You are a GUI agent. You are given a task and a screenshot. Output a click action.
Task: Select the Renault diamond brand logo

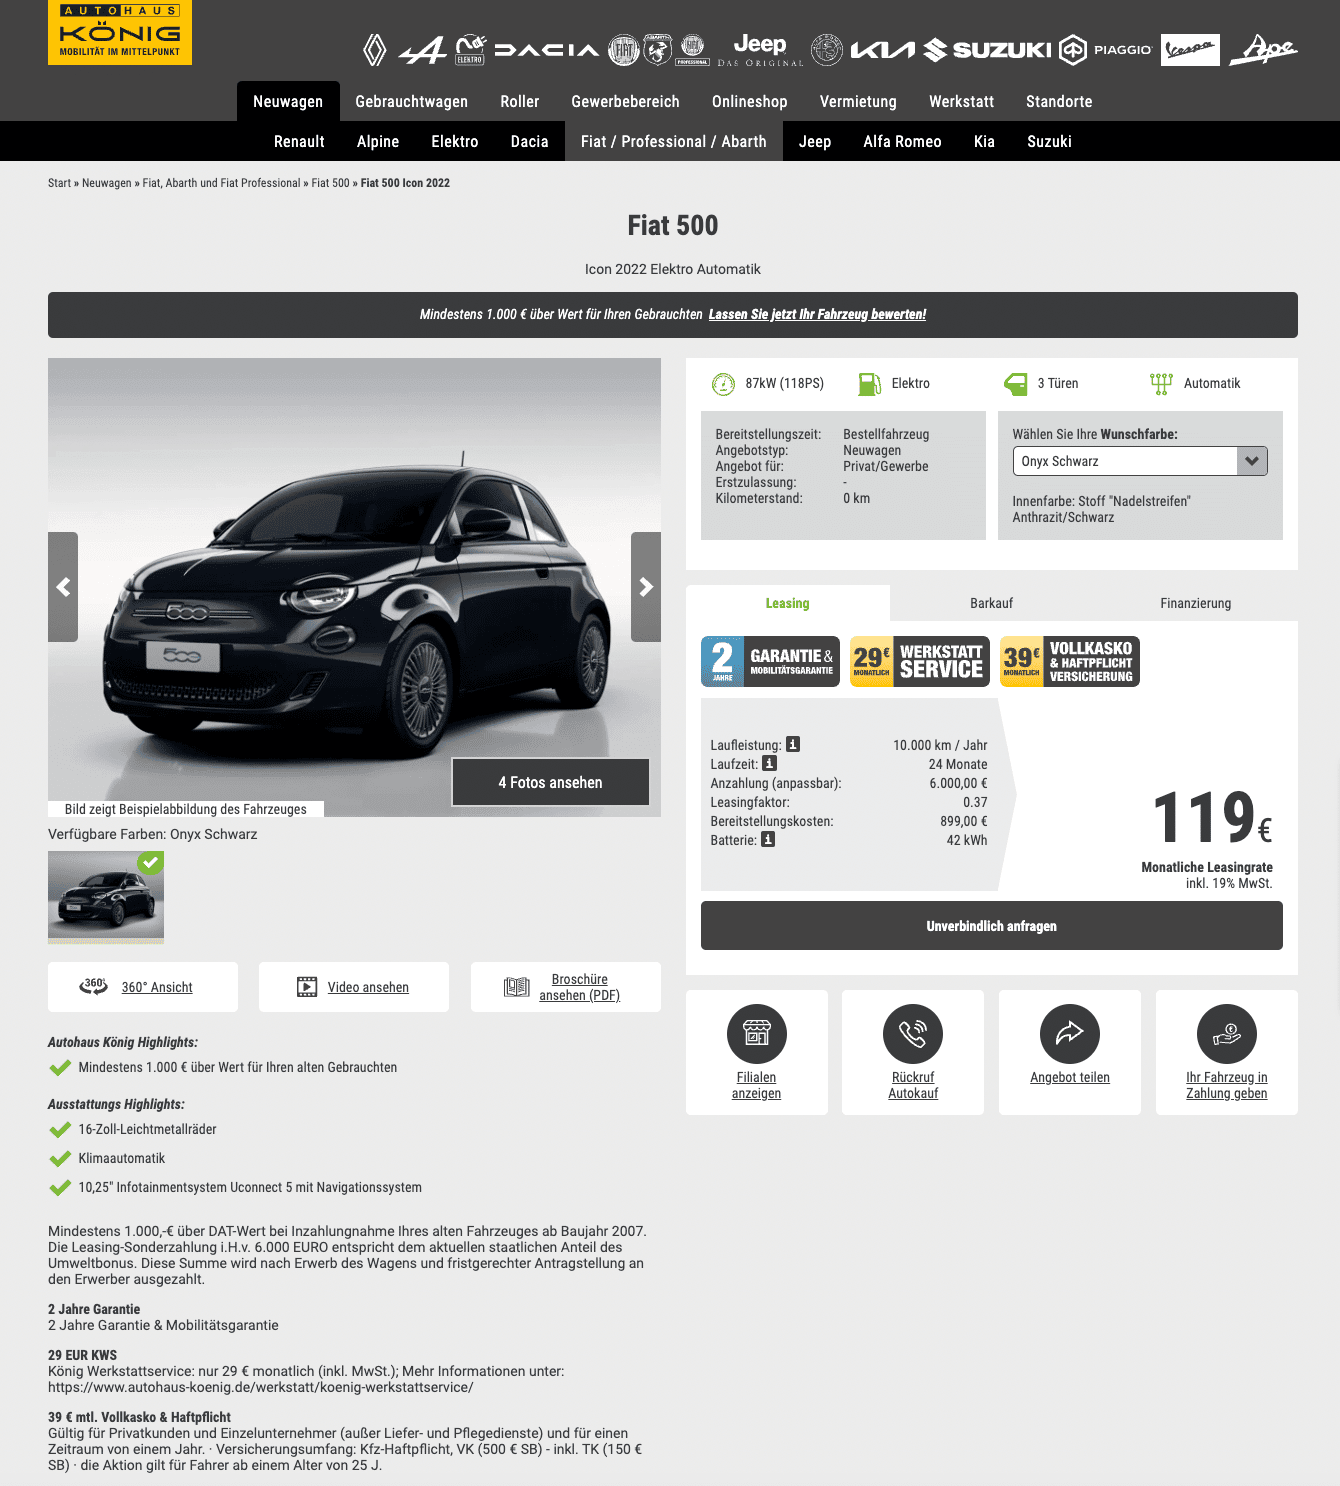[x=374, y=50]
